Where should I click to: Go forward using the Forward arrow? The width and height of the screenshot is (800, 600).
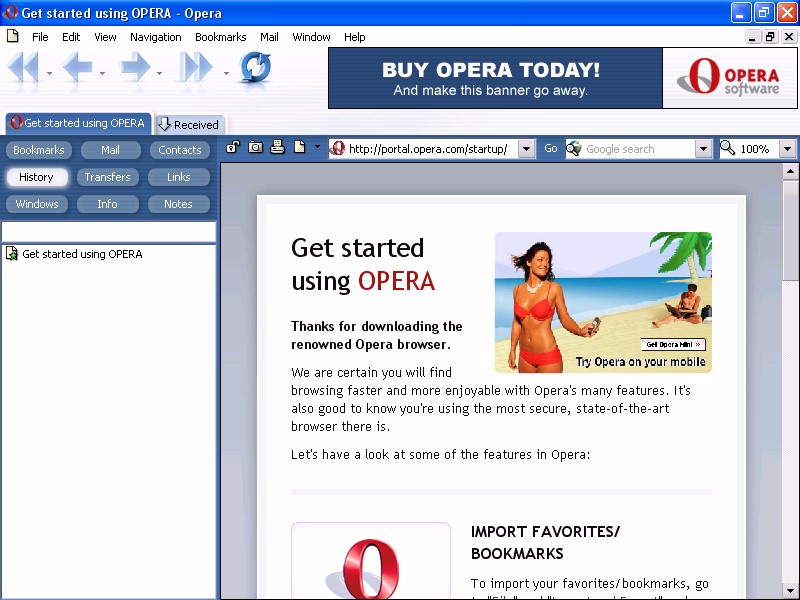pos(135,67)
